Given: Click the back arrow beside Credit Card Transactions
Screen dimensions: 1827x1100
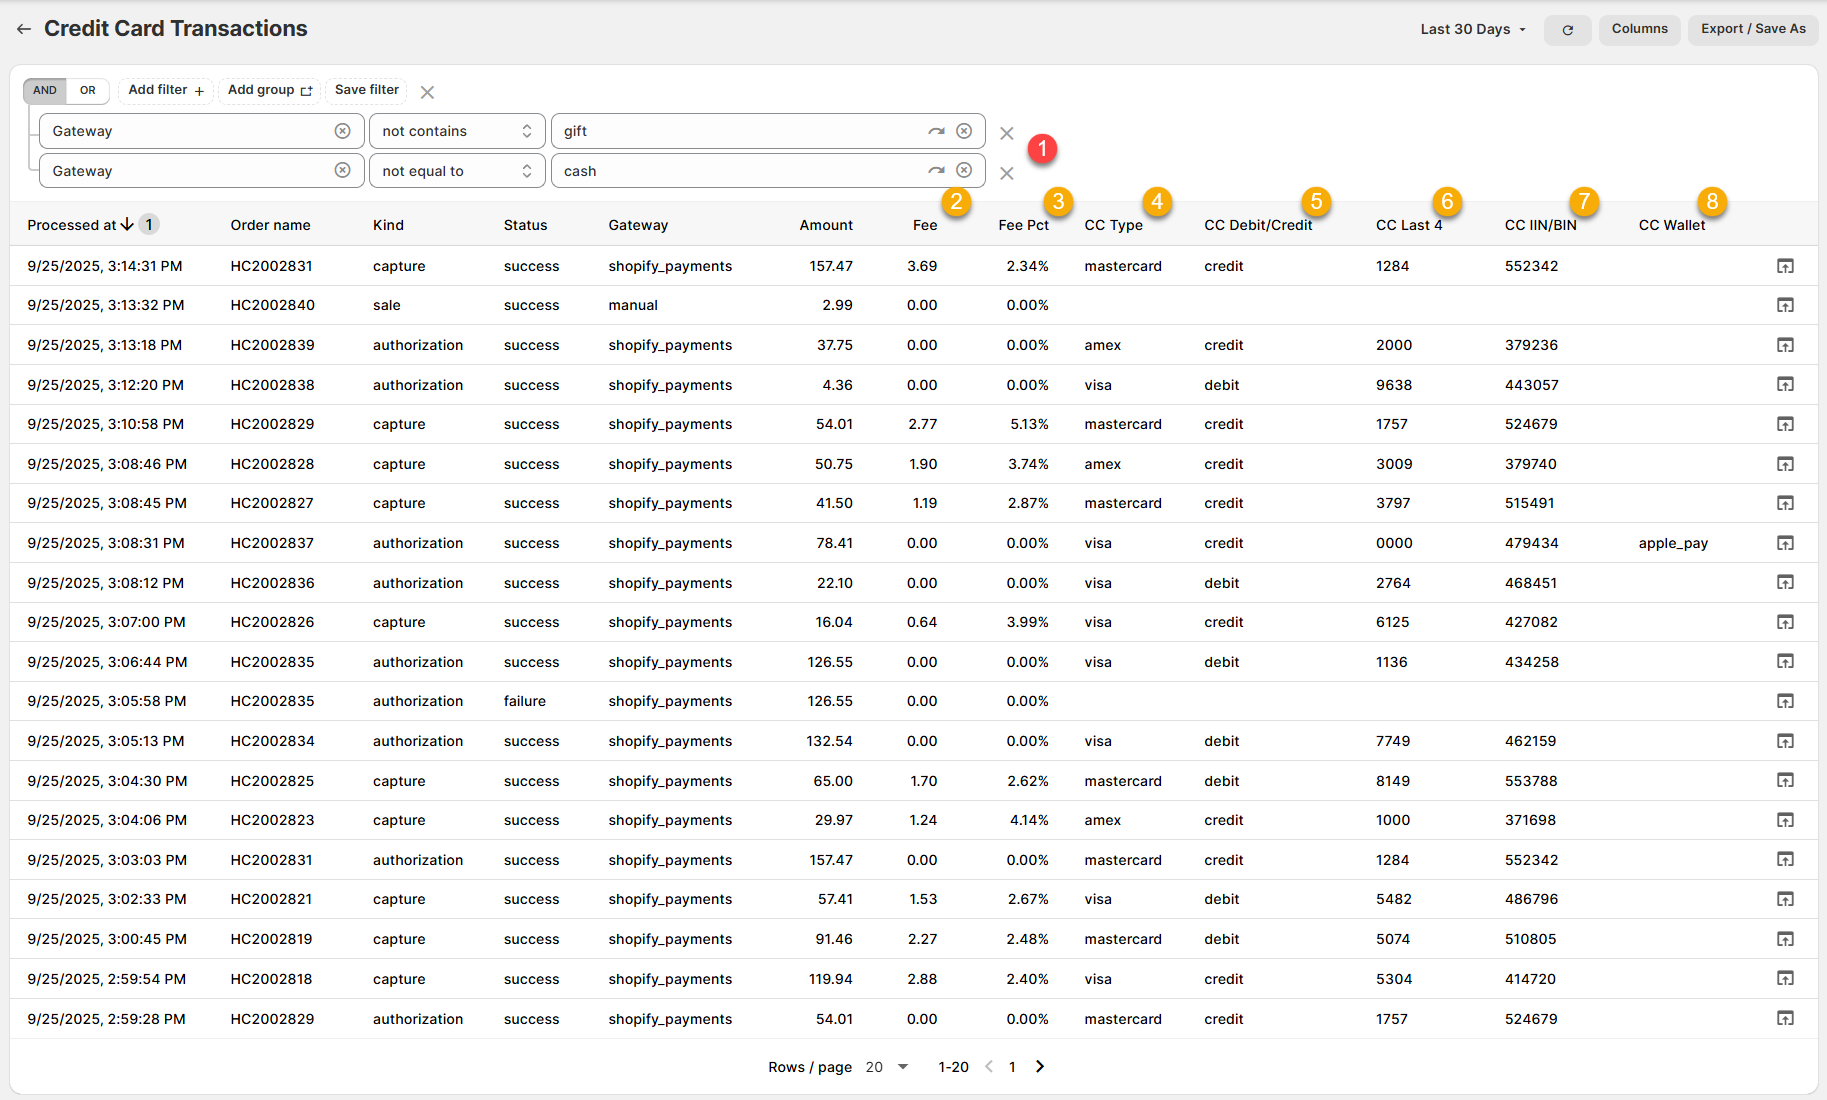Looking at the screenshot, I should point(24,29).
